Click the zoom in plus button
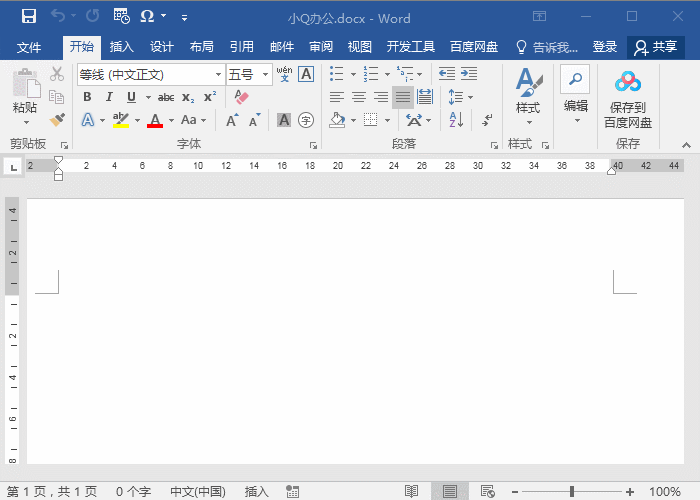Viewport: 700px width, 500px height. (630, 492)
